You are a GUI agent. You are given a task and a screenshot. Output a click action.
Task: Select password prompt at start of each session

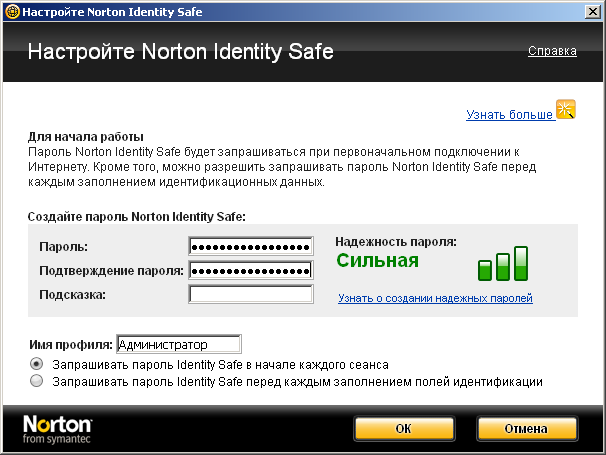pos(37,364)
